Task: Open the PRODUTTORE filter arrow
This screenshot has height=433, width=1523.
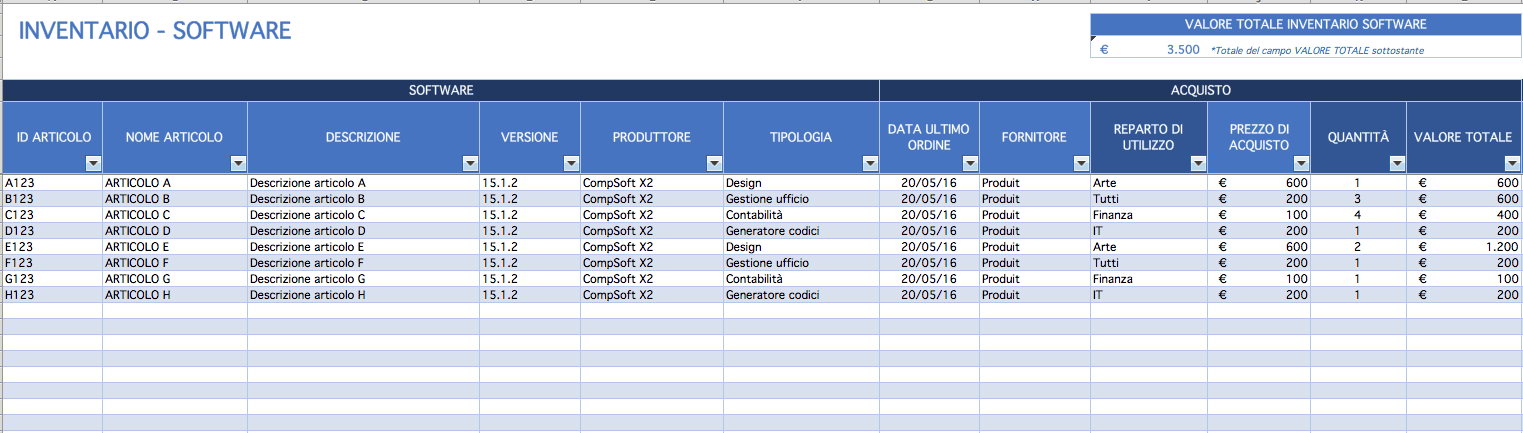Action: click(714, 163)
